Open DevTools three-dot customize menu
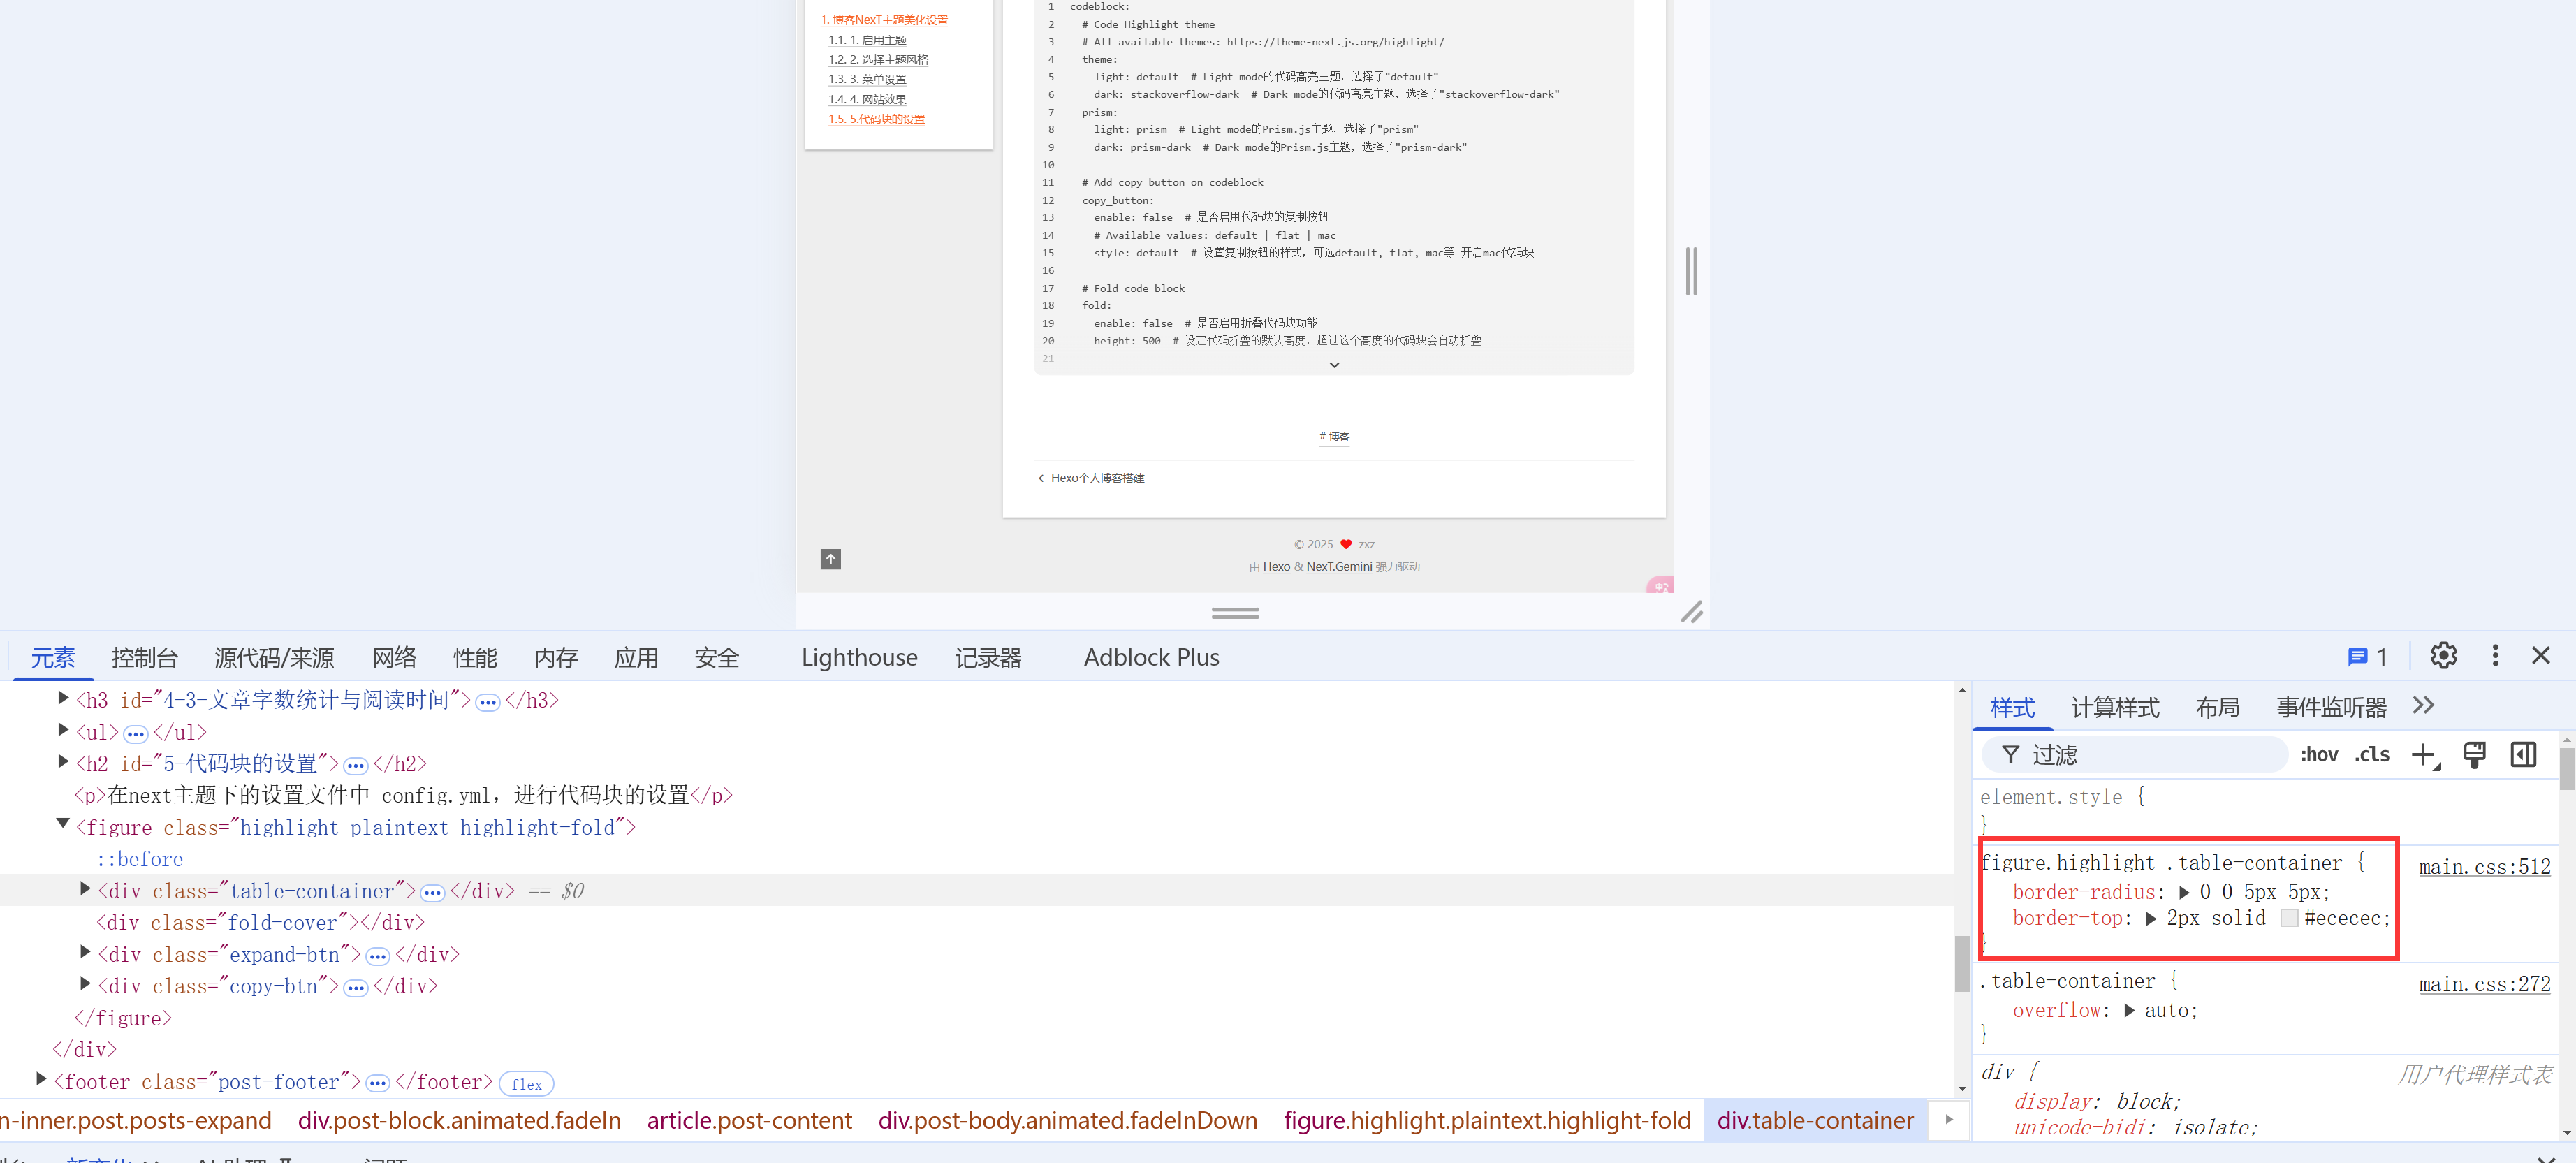The image size is (2576, 1163). coord(2495,656)
